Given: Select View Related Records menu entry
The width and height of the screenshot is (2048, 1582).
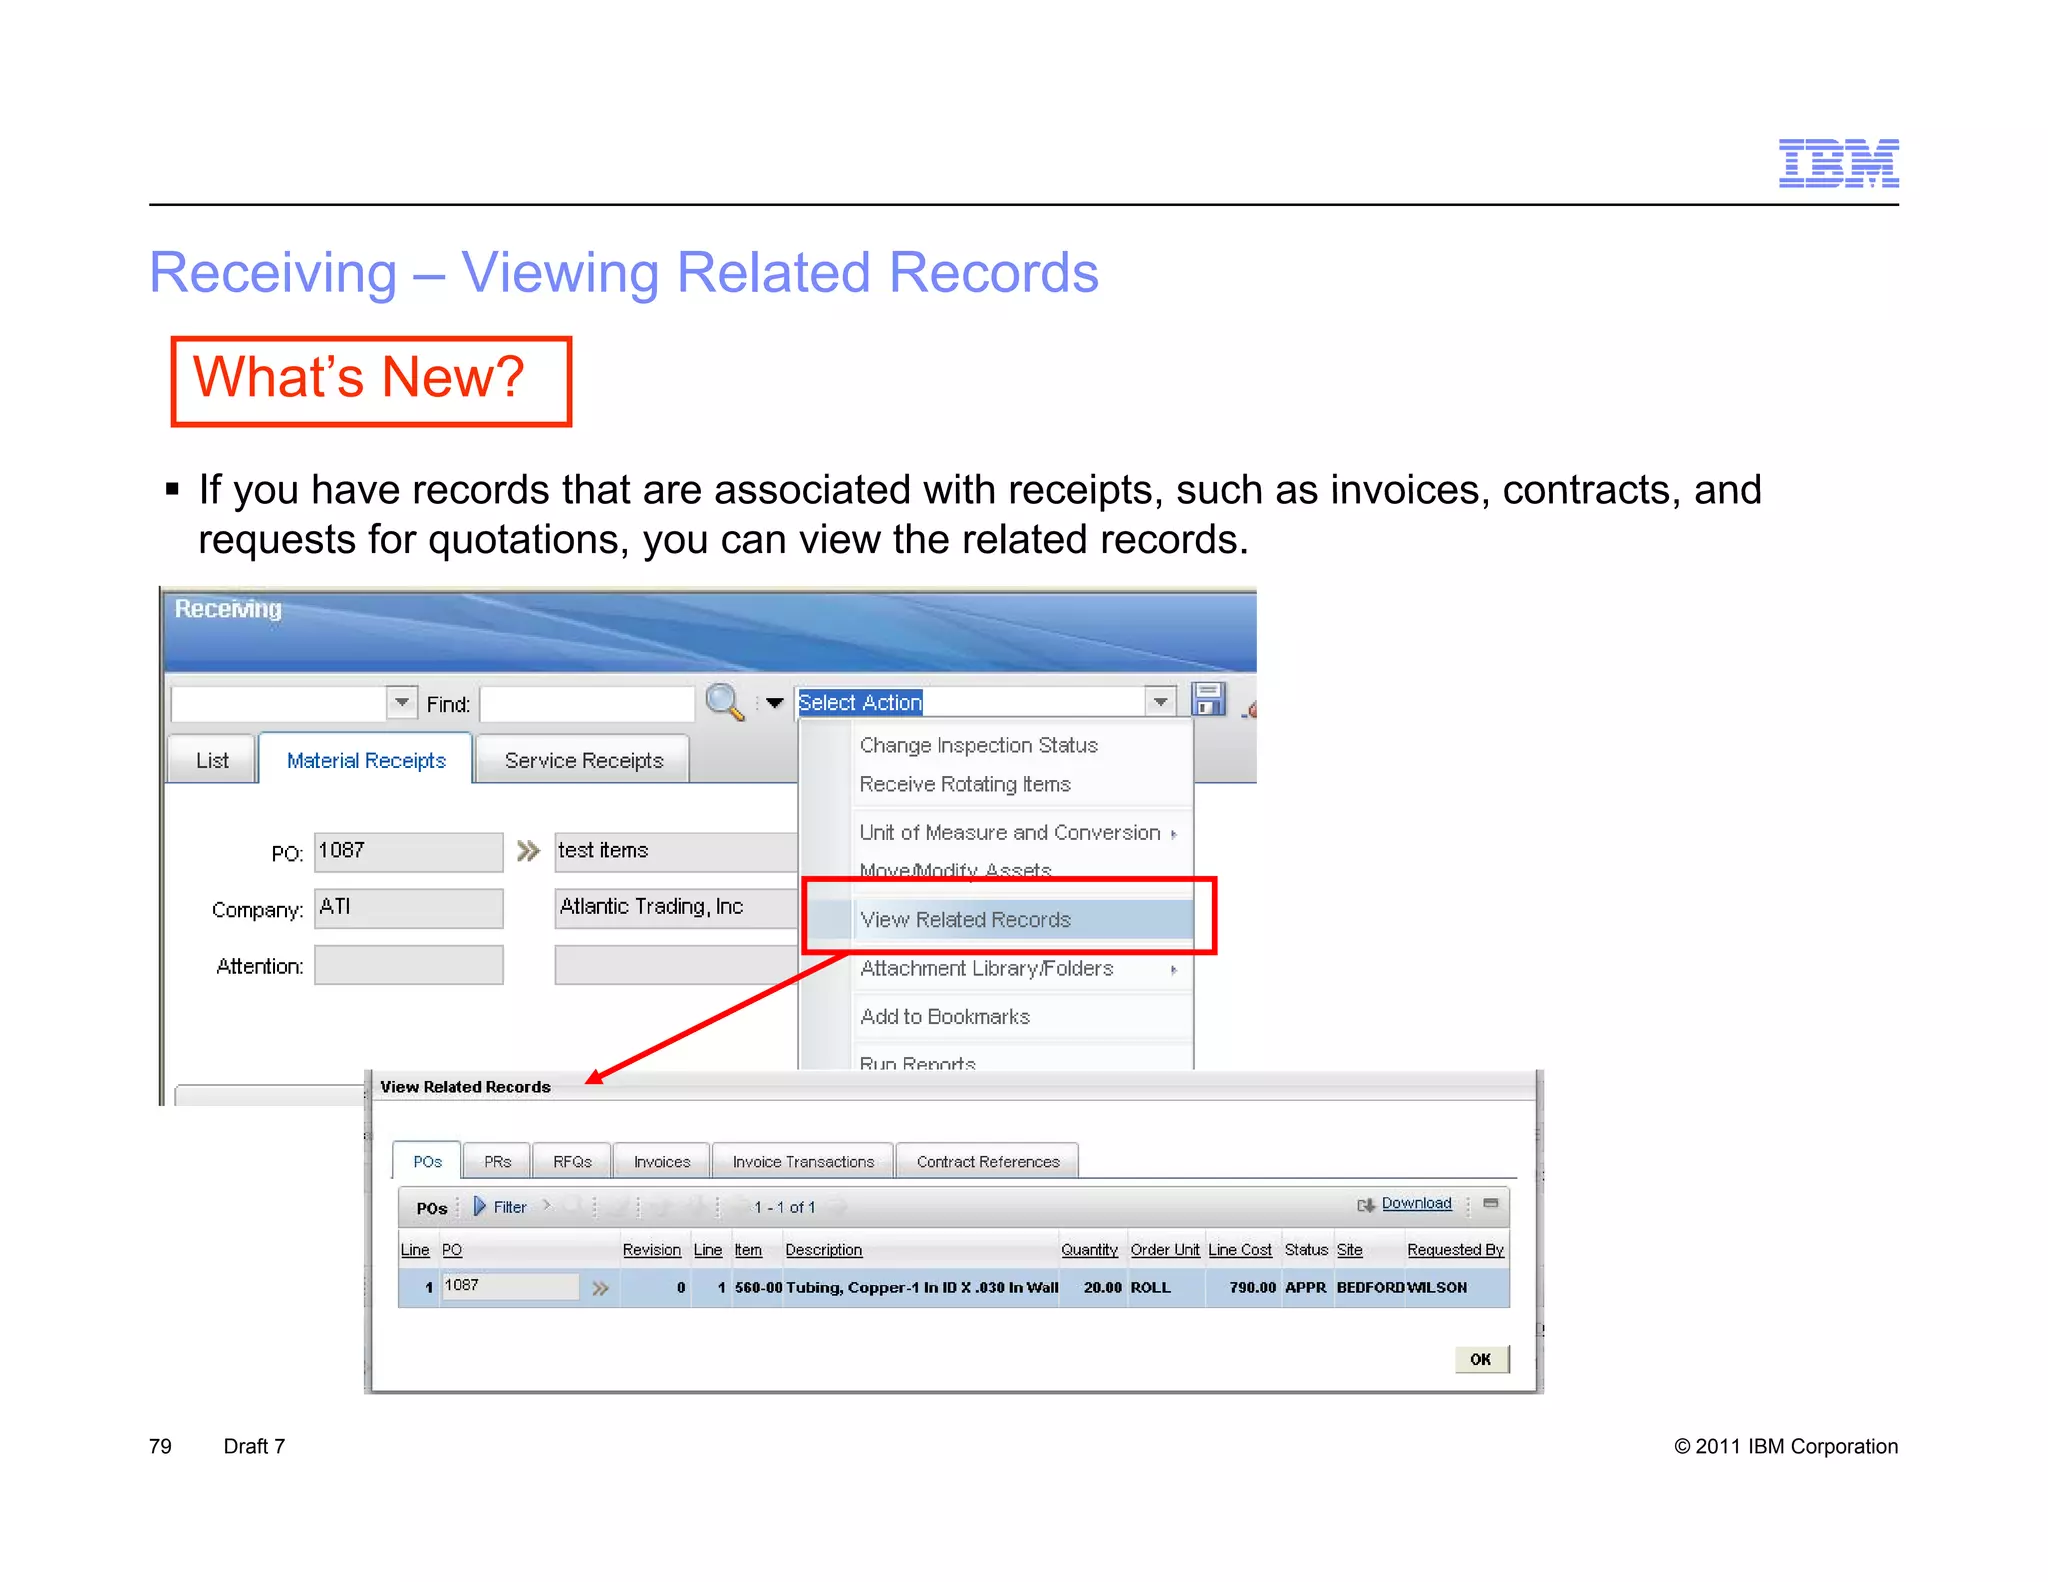Looking at the screenshot, I should 965,919.
